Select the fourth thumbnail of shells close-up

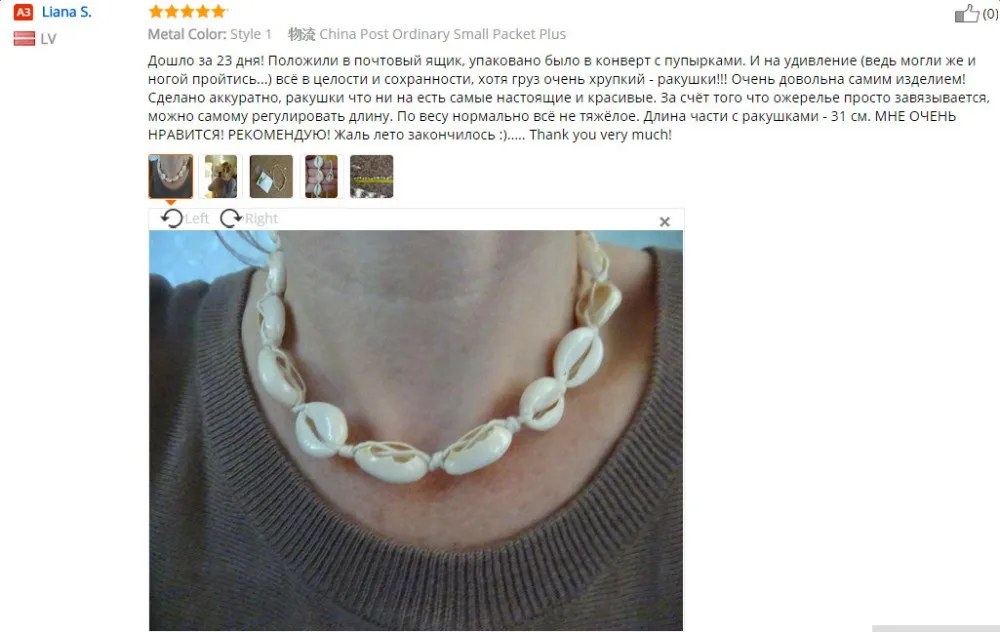[x=321, y=176]
